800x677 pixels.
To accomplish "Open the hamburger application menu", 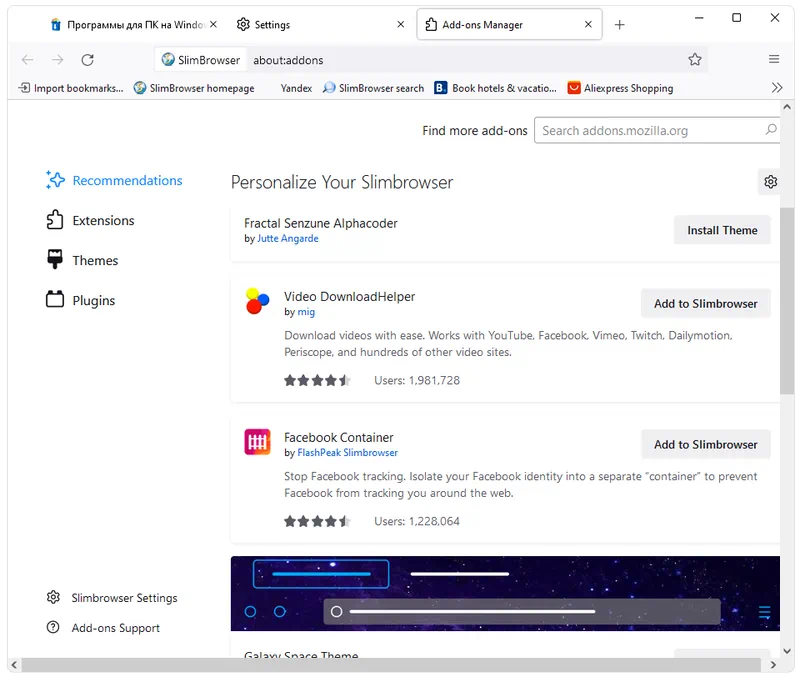I will click(x=773, y=59).
